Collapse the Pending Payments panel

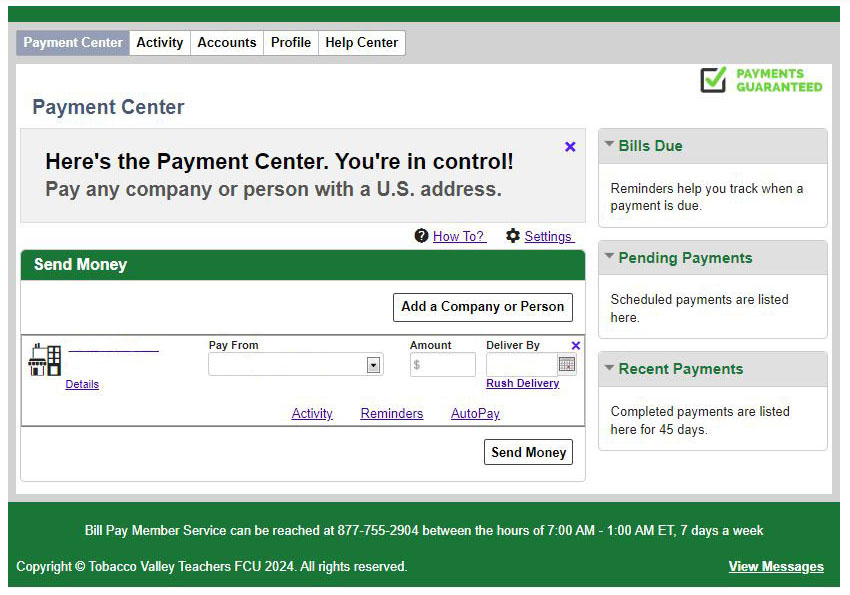click(609, 257)
